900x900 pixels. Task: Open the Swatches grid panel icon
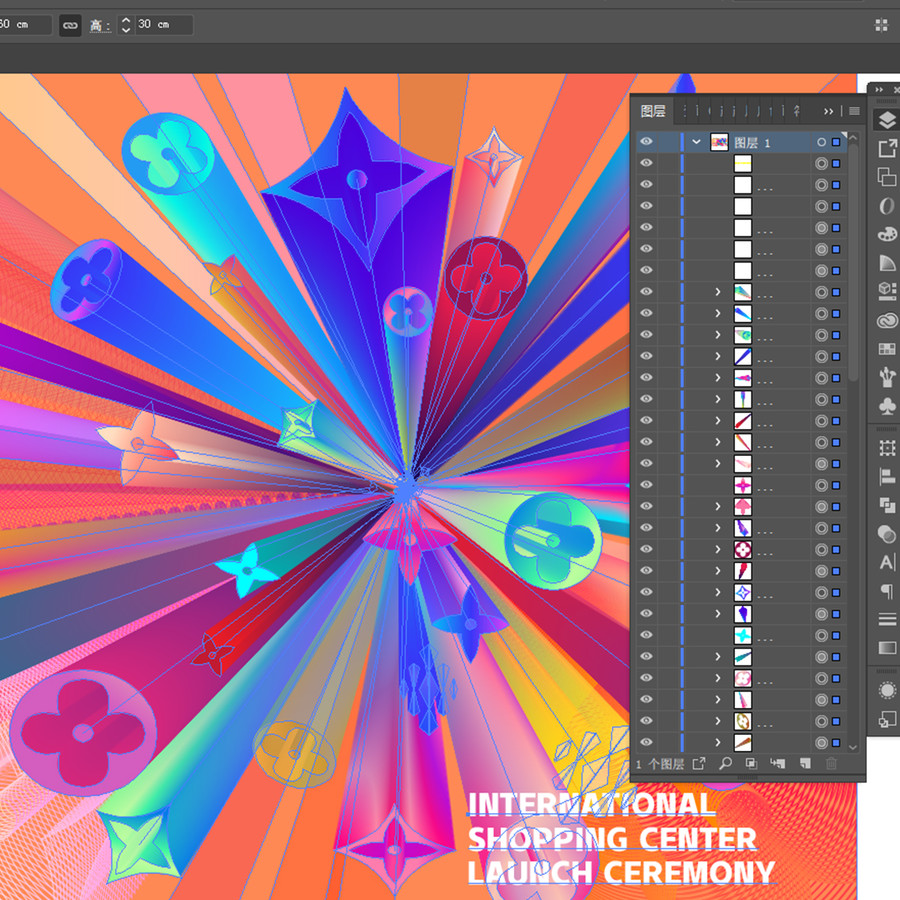[887, 348]
